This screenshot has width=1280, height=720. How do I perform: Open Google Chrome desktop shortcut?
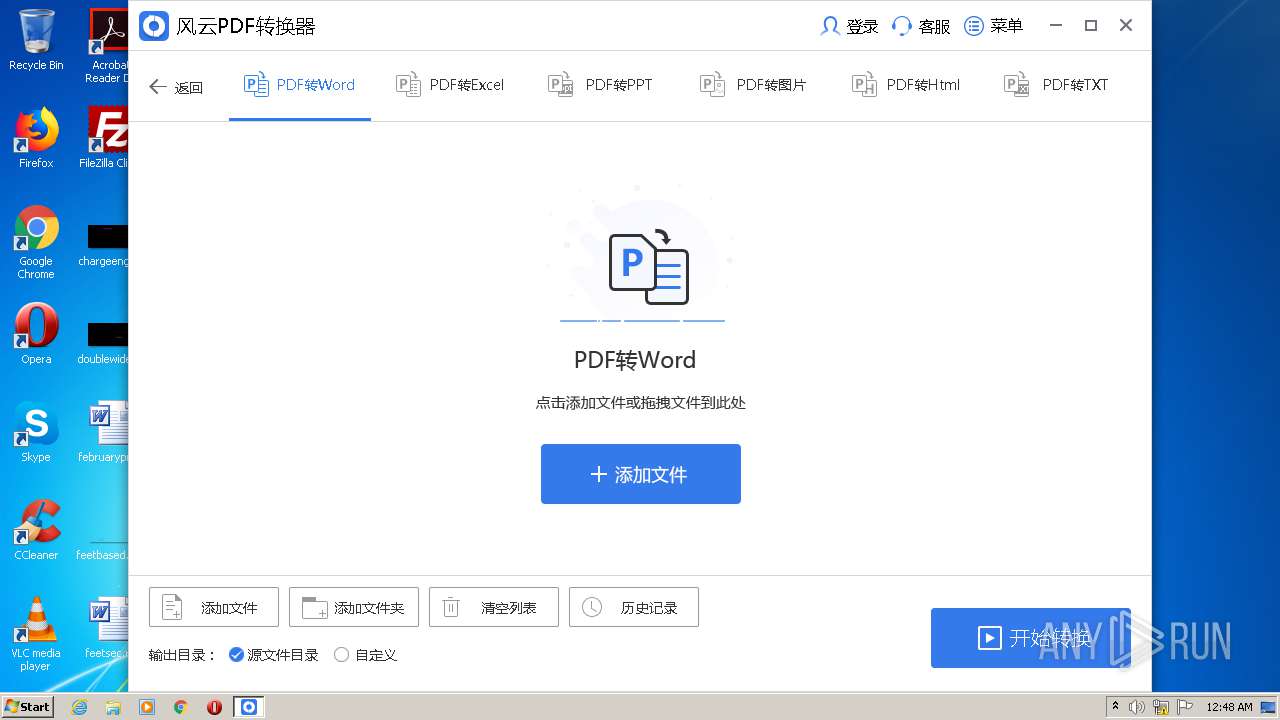tap(36, 243)
